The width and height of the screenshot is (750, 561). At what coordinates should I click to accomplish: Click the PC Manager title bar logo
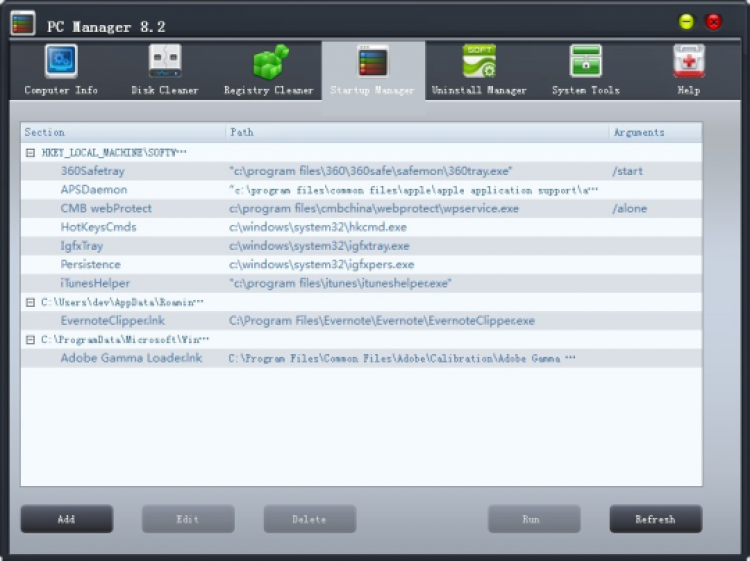(x=23, y=22)
